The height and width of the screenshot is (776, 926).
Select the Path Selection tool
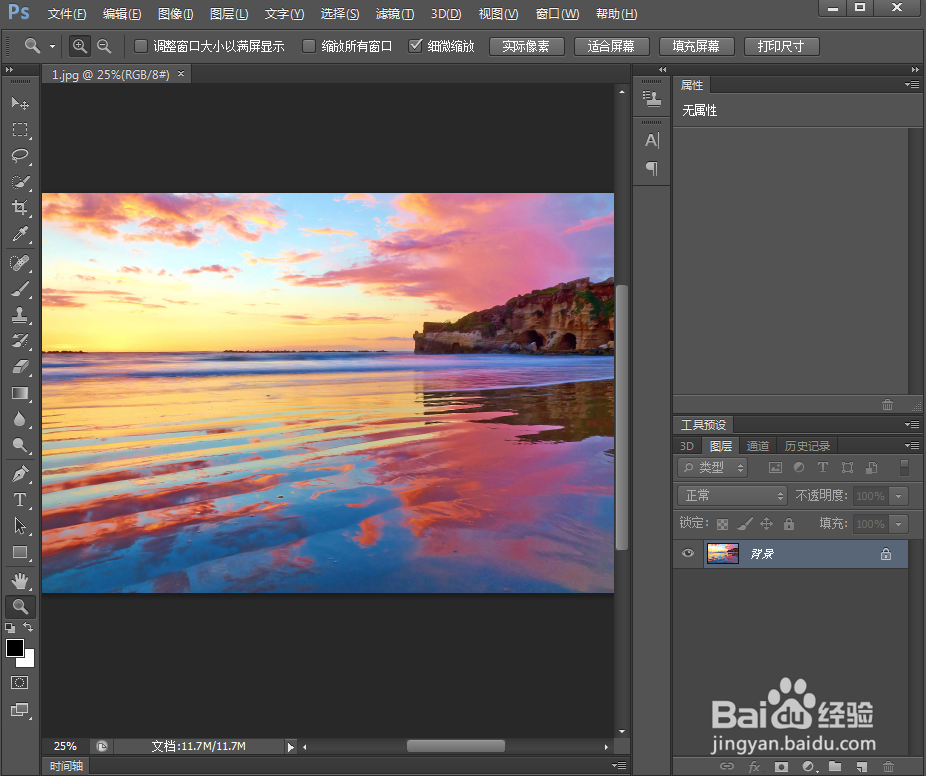click(20, 526)
